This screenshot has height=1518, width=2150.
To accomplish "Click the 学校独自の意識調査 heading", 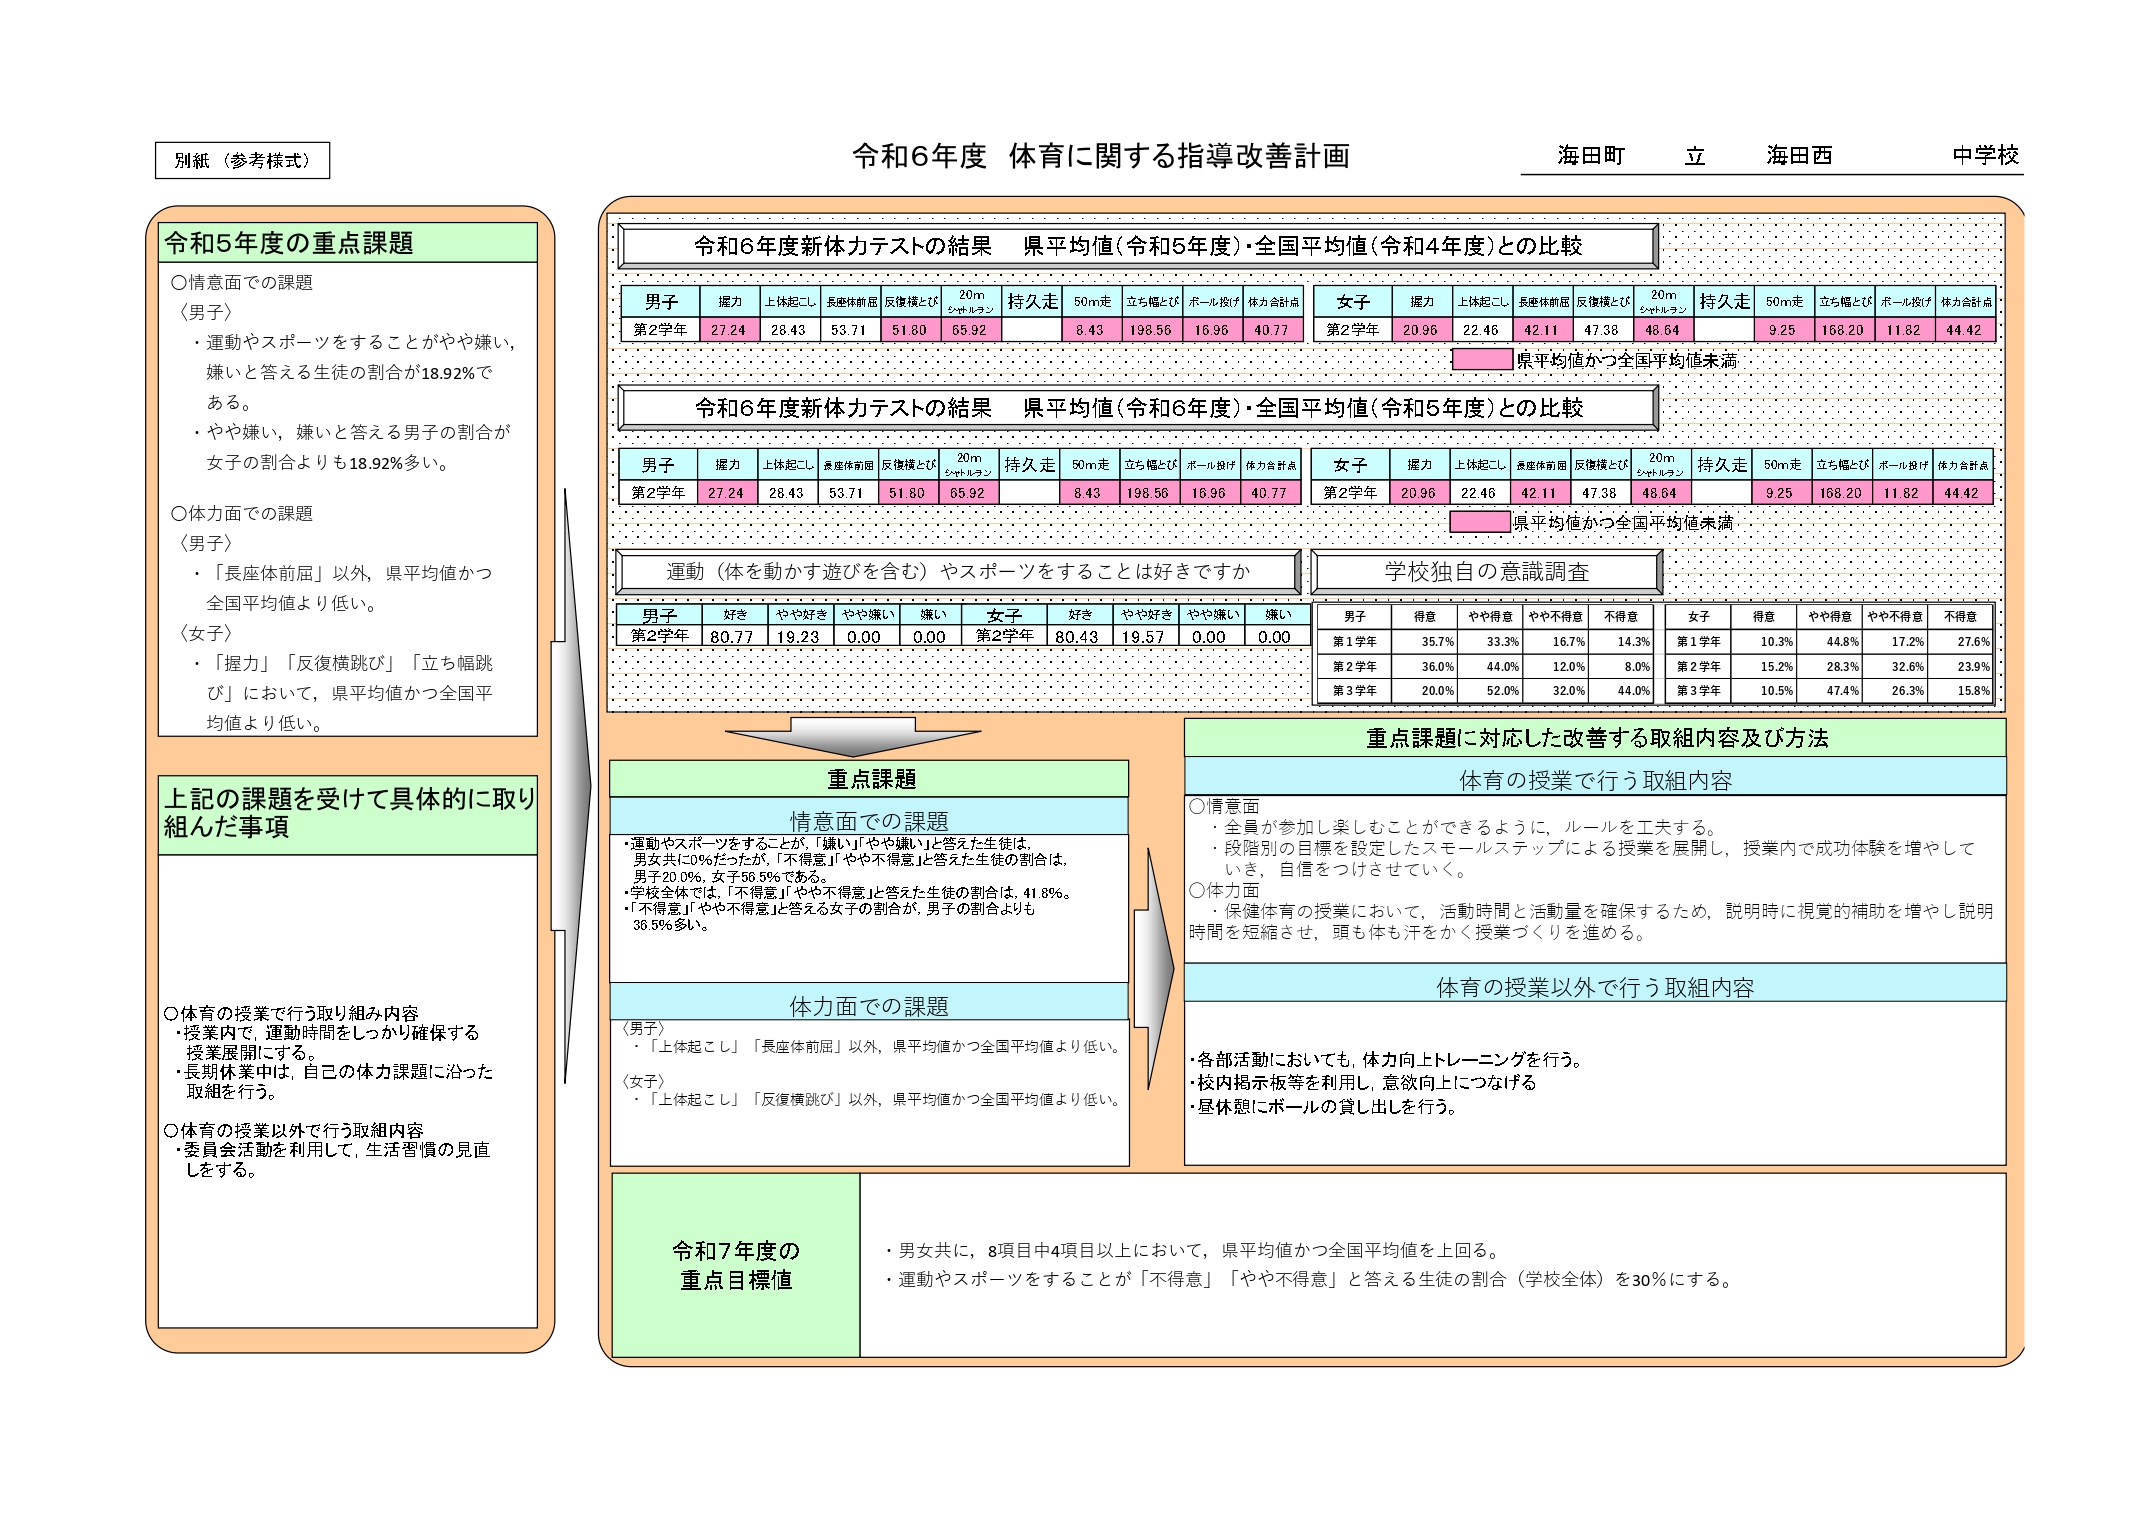I will (1487, 572).
